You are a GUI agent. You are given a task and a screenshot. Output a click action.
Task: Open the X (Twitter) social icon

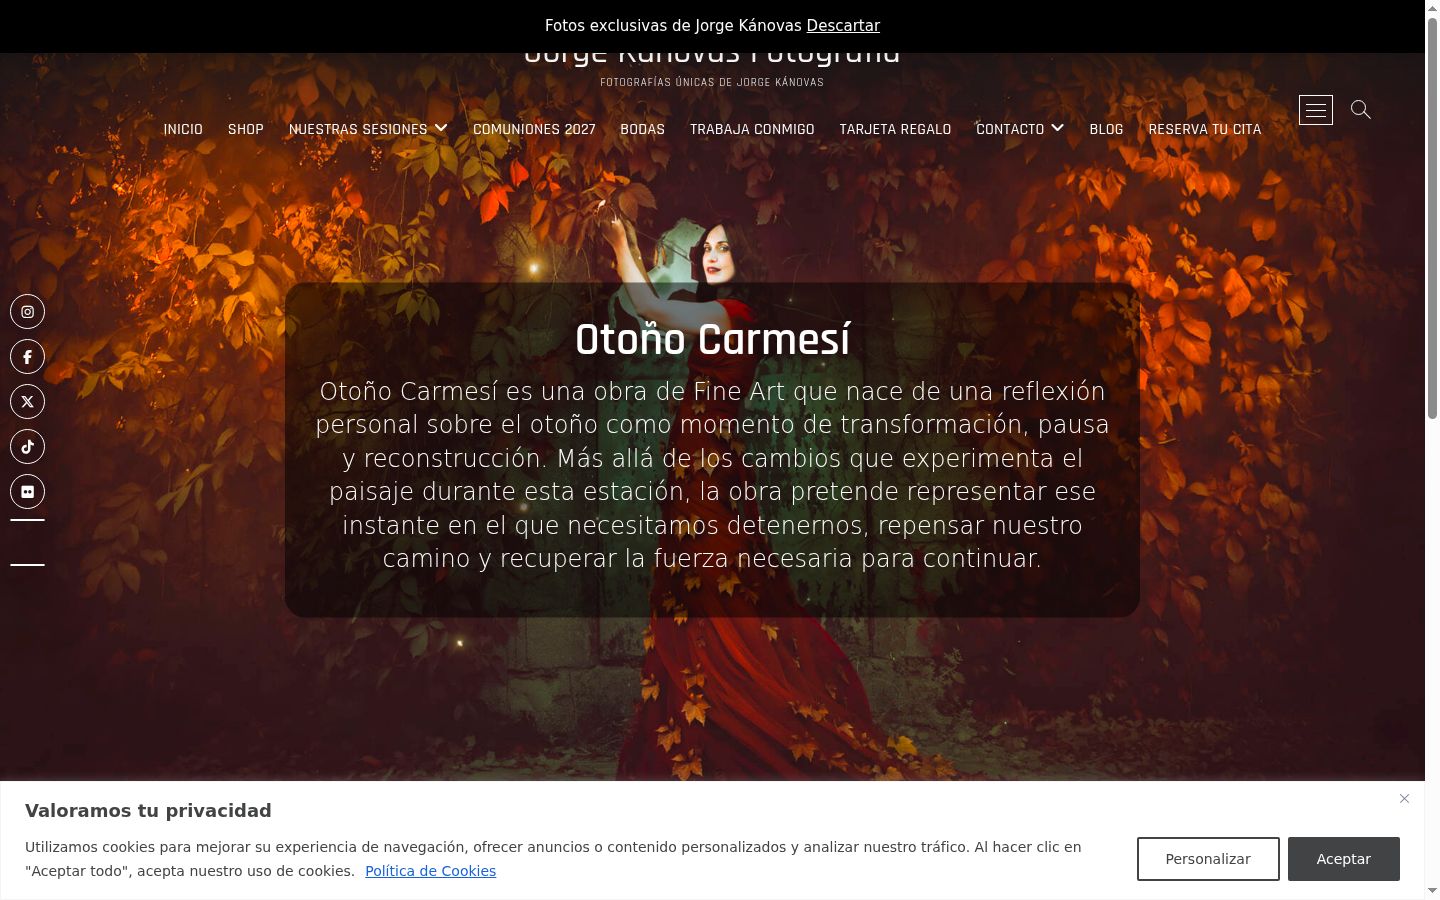(28, 402)
